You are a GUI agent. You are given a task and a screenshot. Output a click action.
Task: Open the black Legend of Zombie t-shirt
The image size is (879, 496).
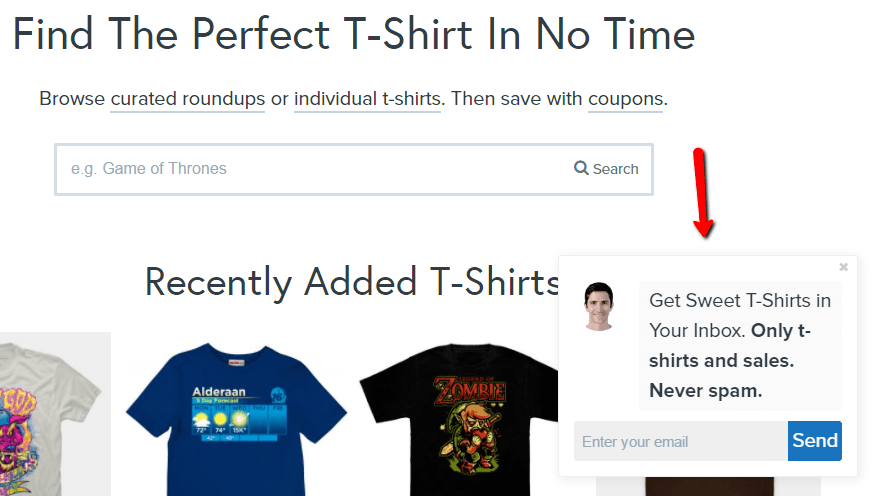459,419
